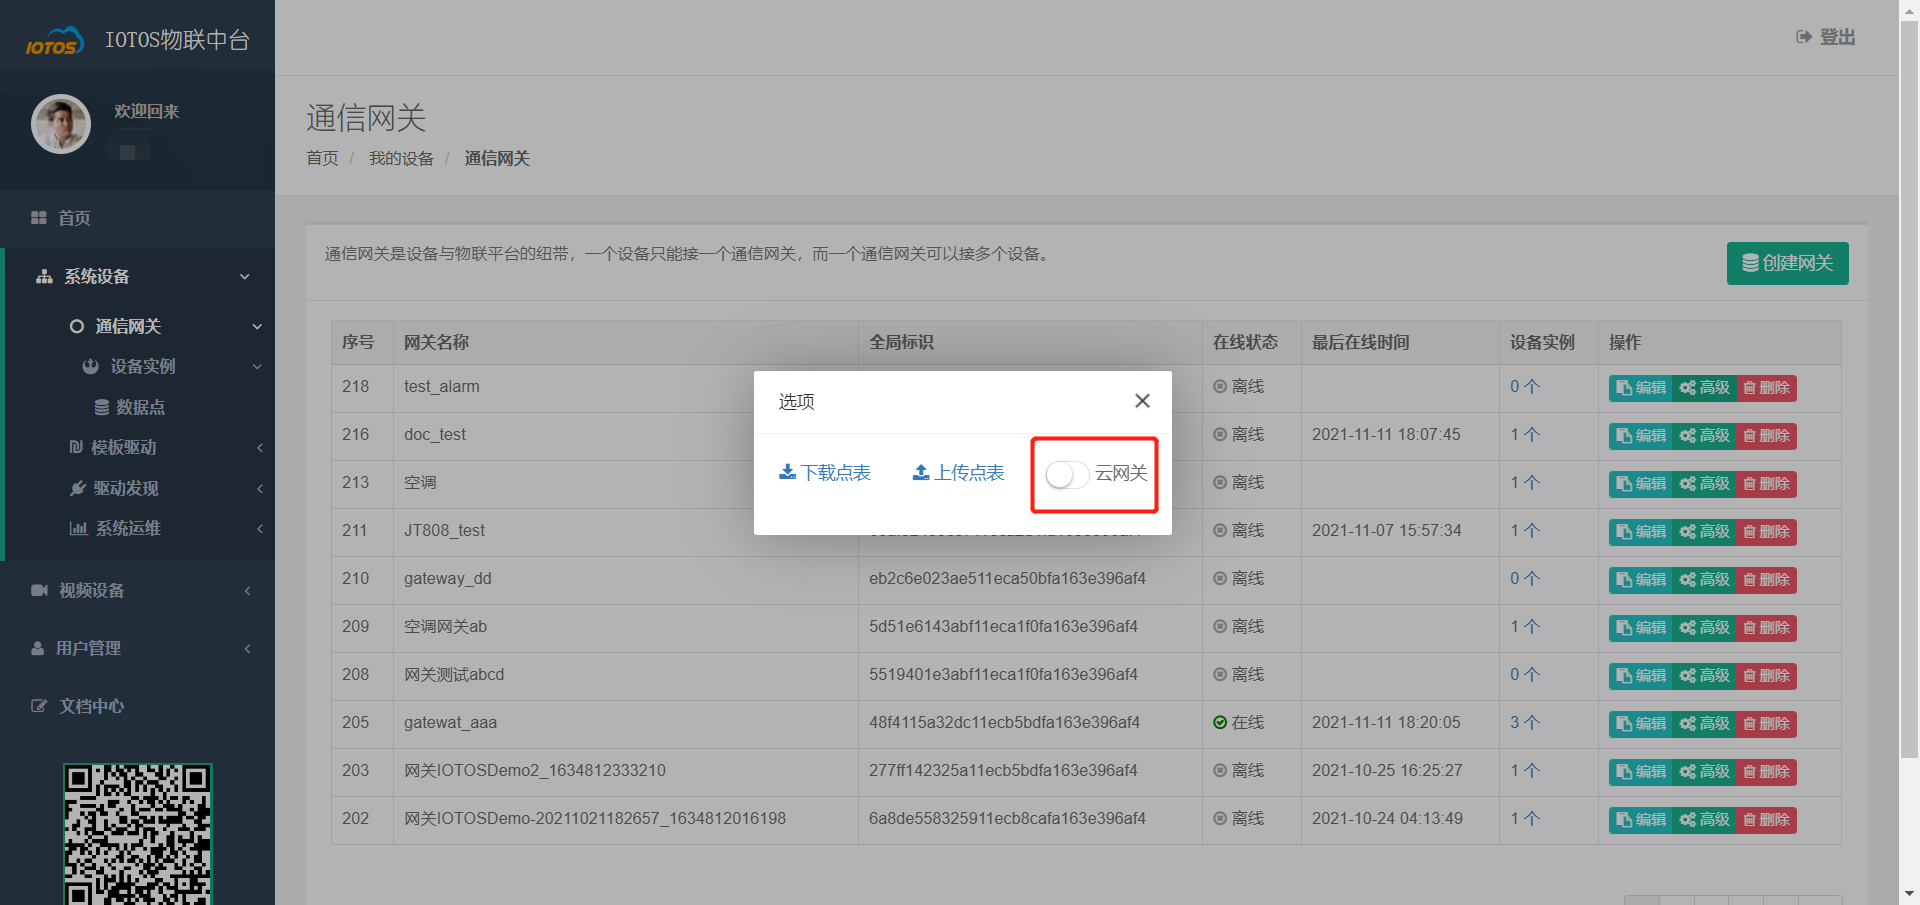Click 删除 for the gatewat_aaa gateway
Screen dimensions: 1920x905
point(1766,723)
